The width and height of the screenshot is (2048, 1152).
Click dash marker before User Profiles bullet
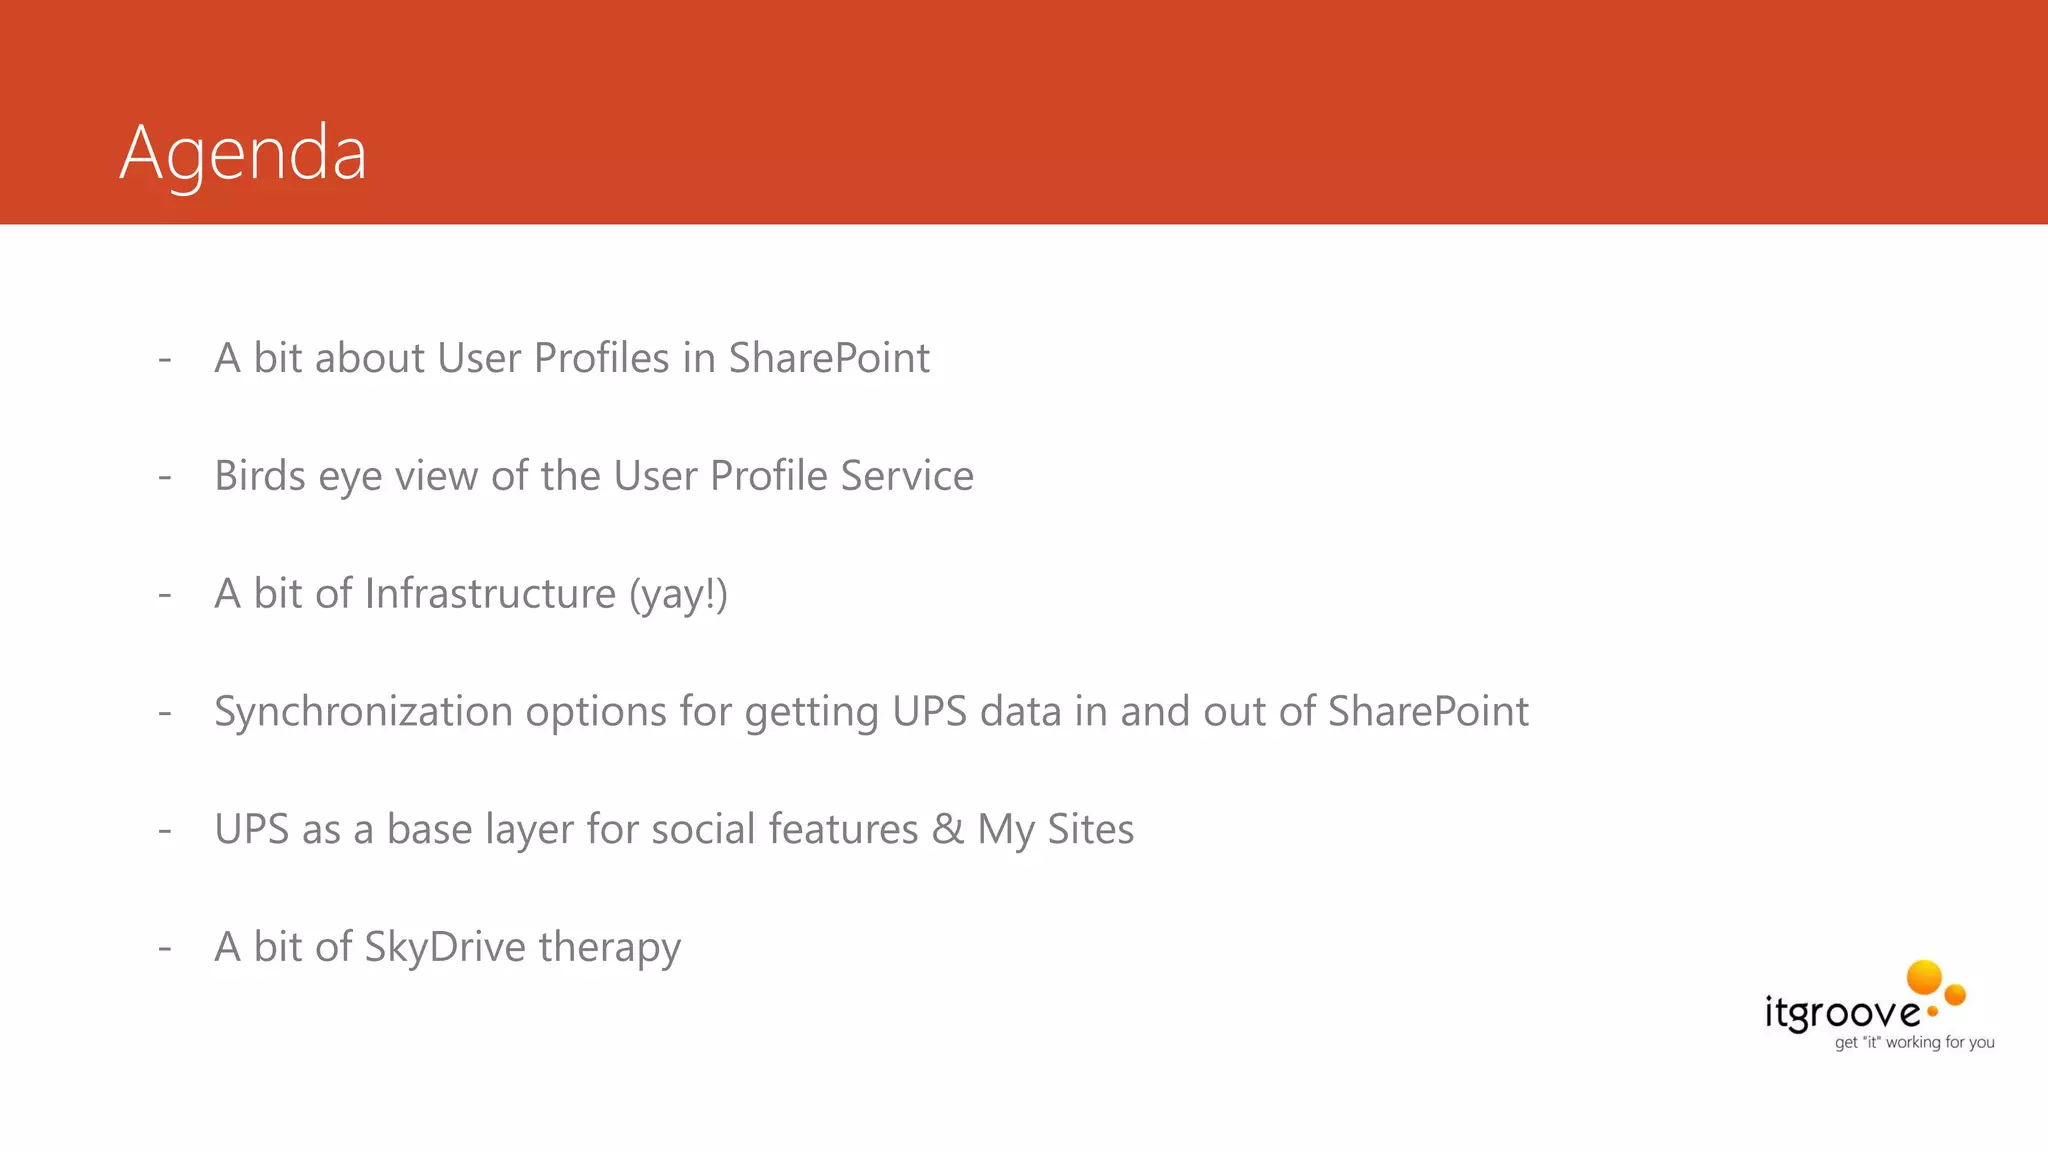(165, 359)
